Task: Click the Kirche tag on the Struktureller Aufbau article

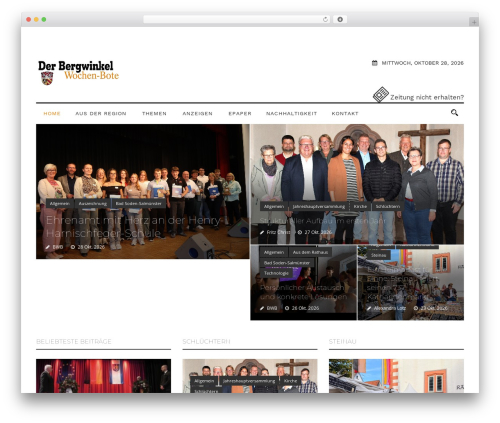Action: 360,207
